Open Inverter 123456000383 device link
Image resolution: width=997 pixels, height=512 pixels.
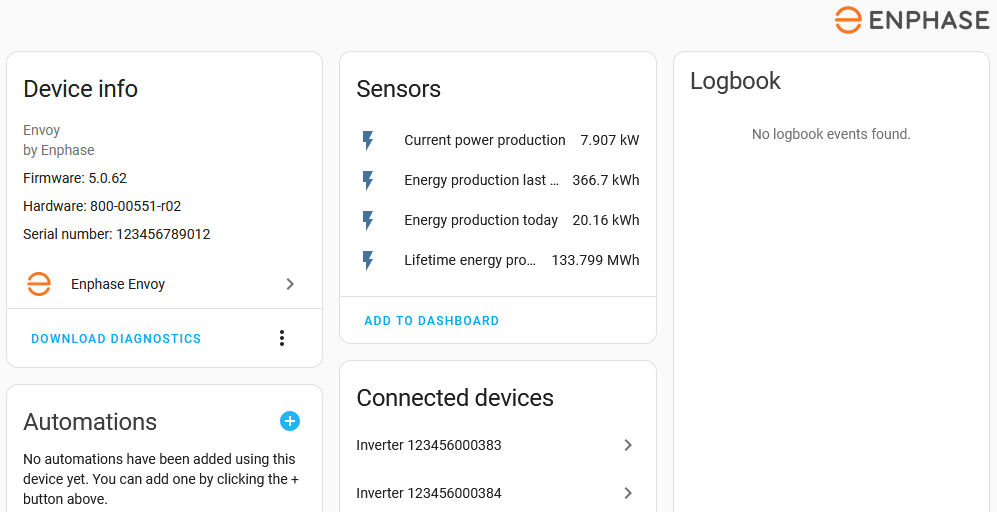point(429,445)
